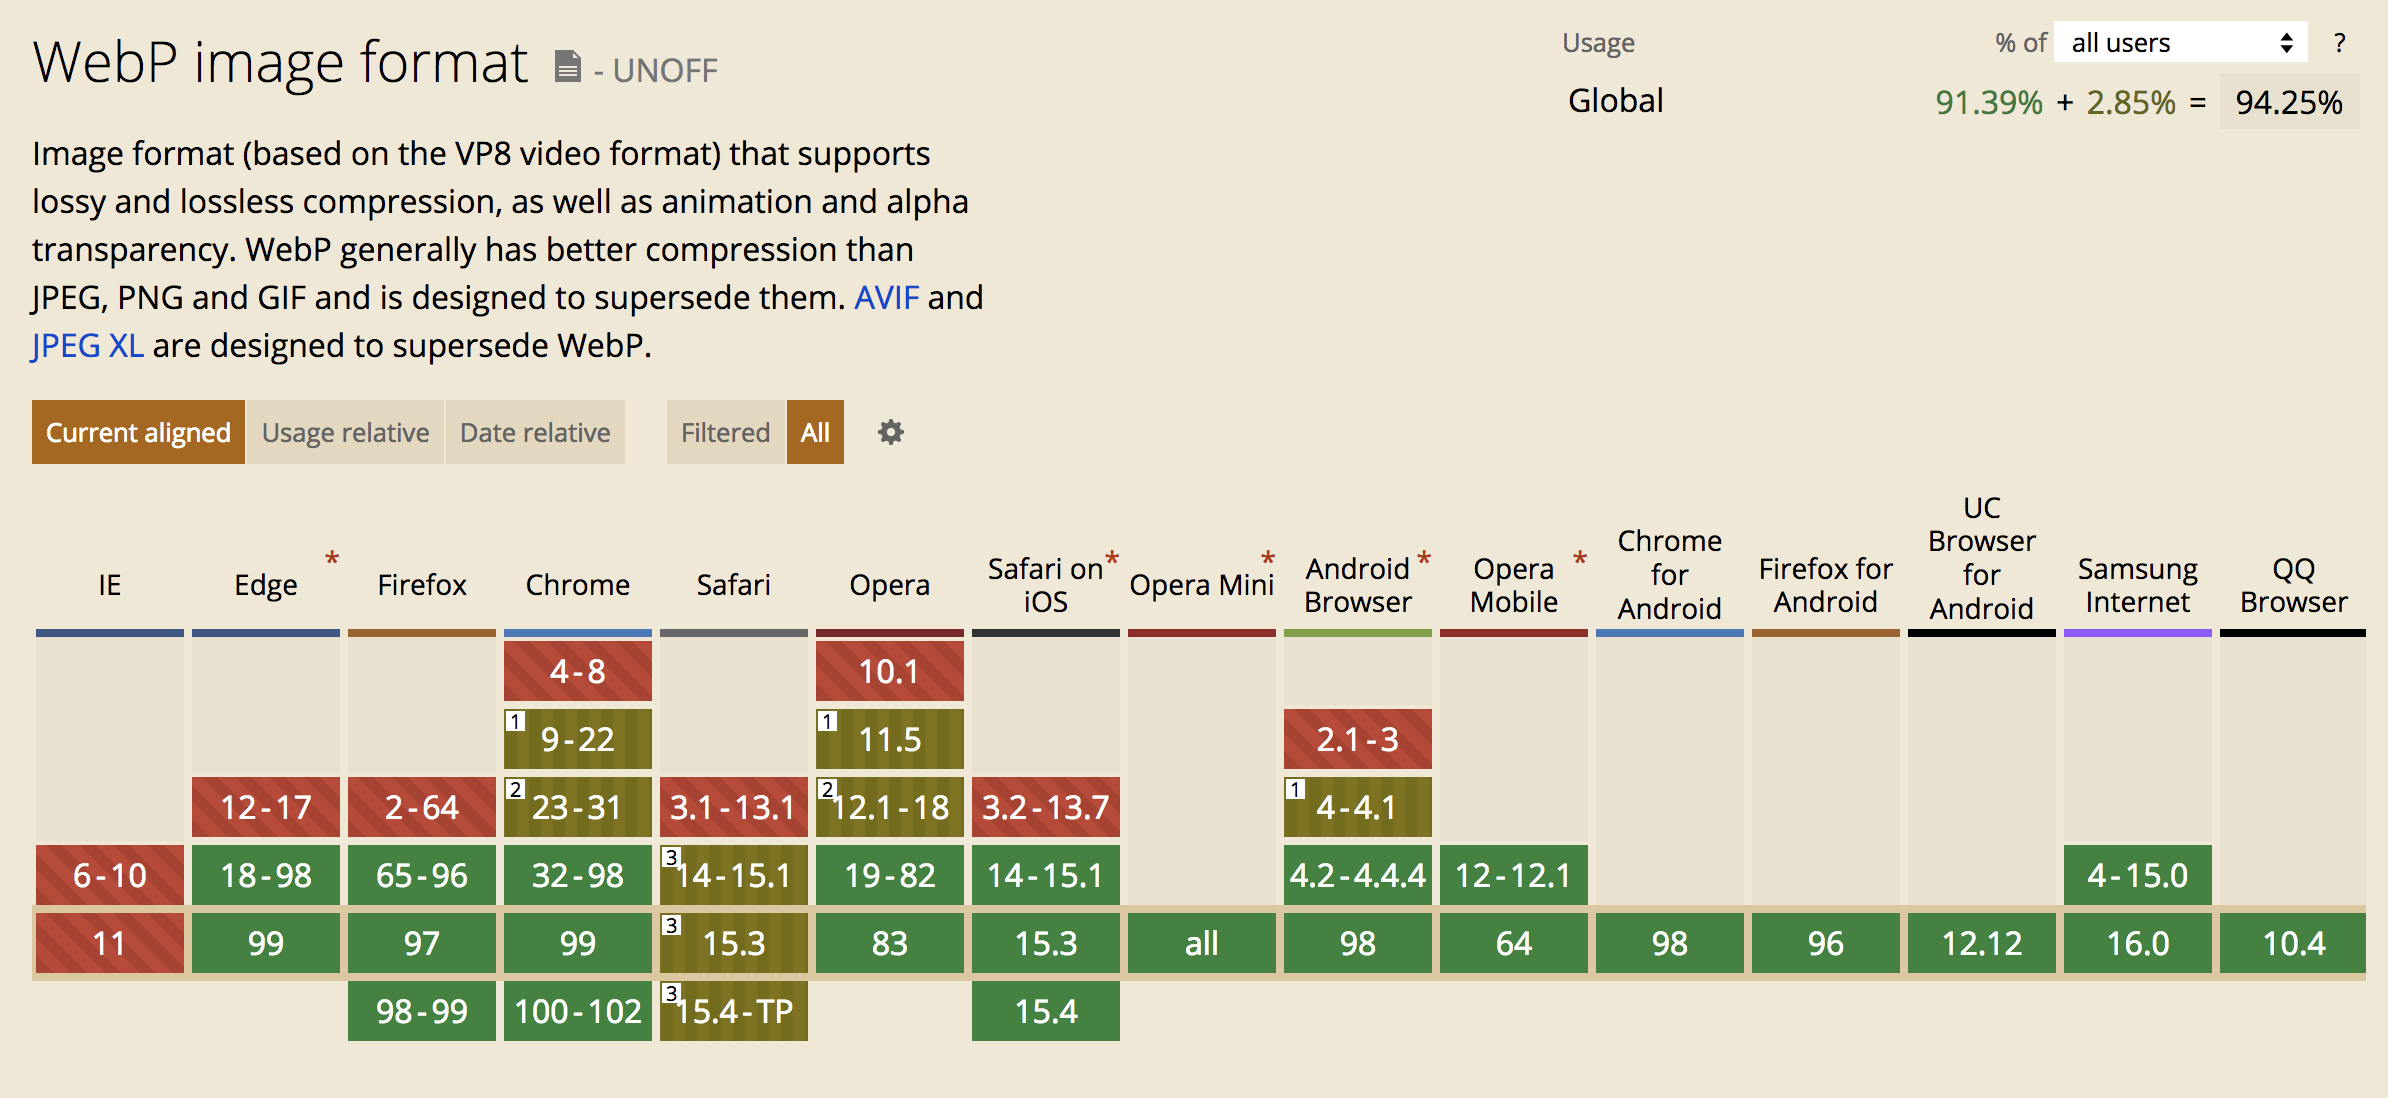Click the question mark help icon
Viewport: 2388px width, 1098px height.
pyautogui.click(x=2339, y=43)
